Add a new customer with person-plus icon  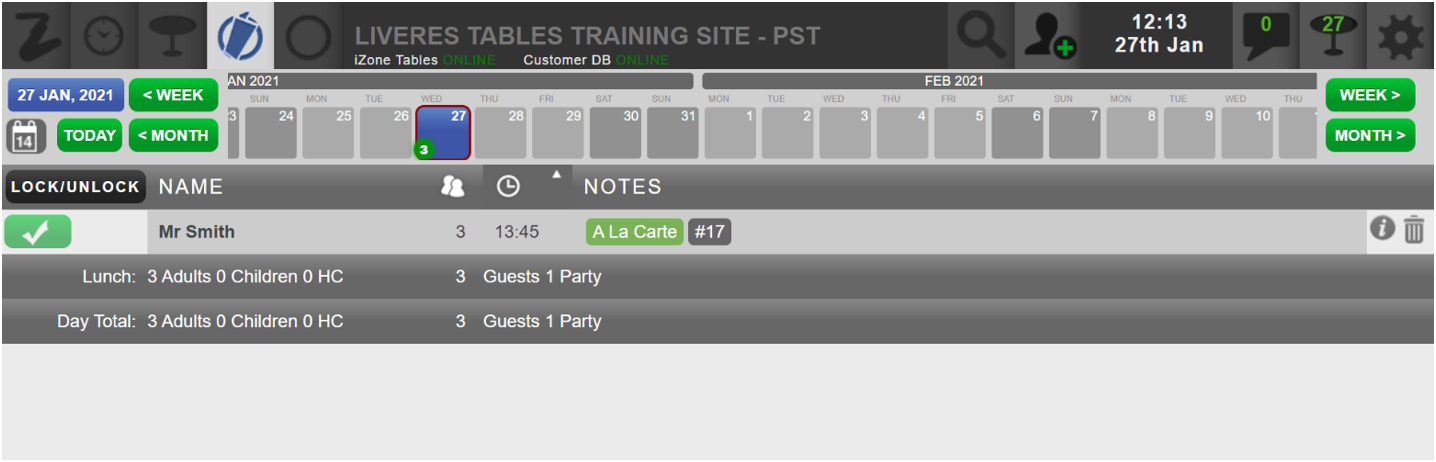click(x=1049, y=36)
